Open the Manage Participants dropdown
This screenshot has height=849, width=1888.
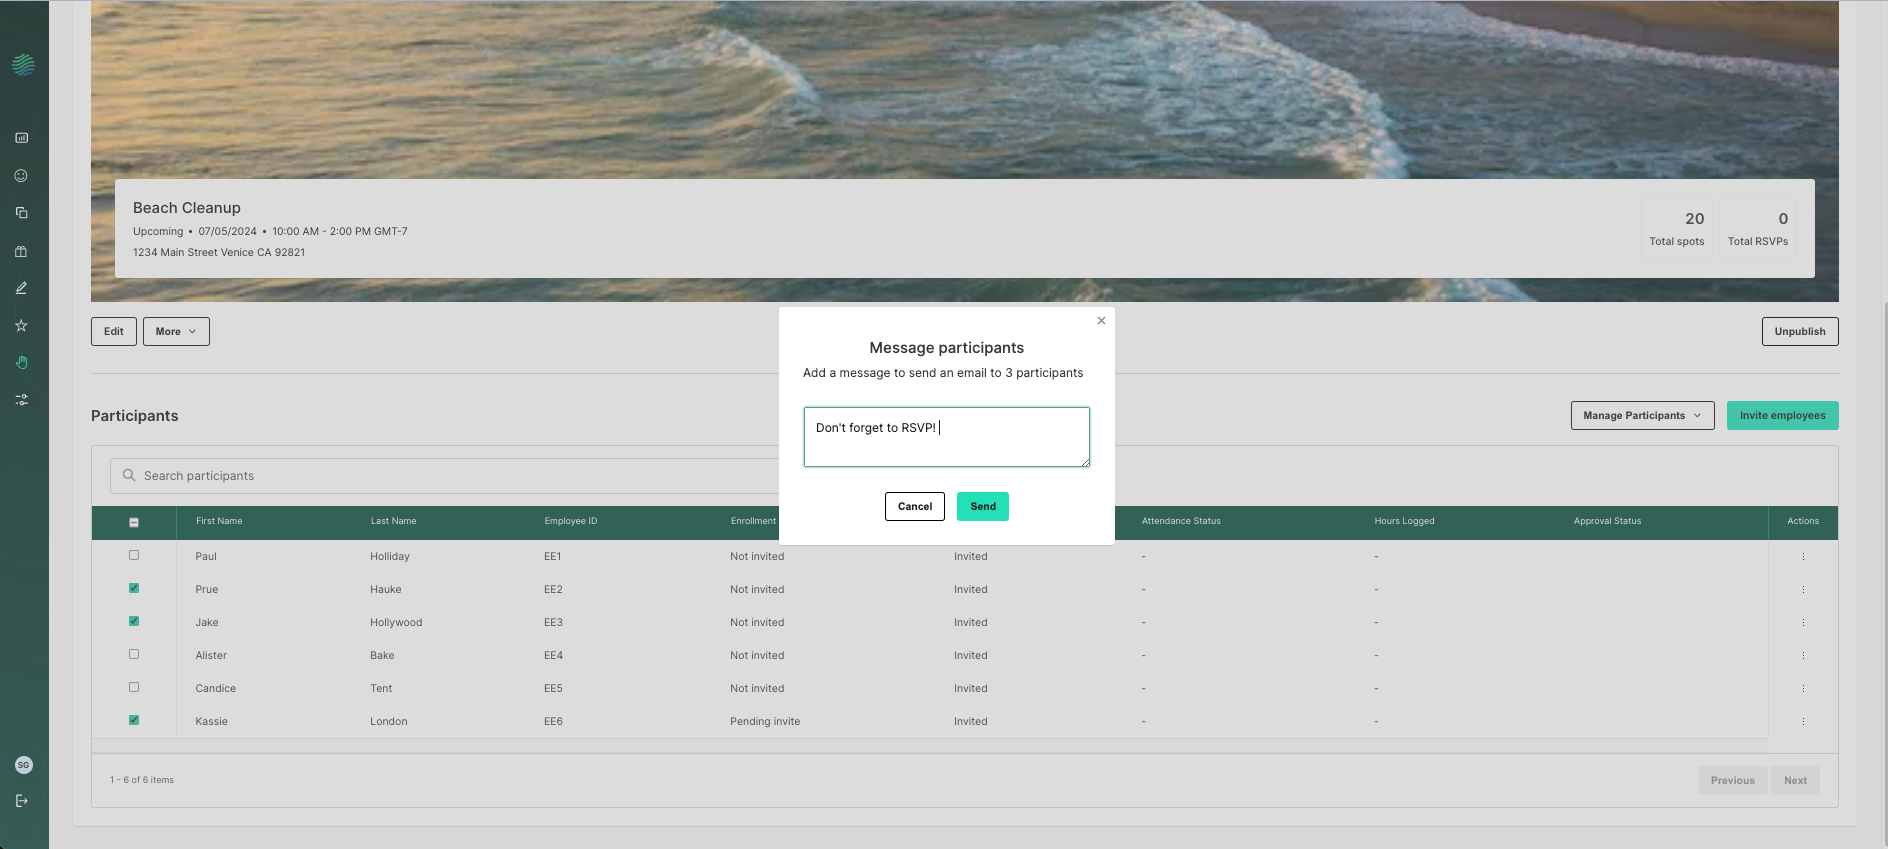point(1641,416)
